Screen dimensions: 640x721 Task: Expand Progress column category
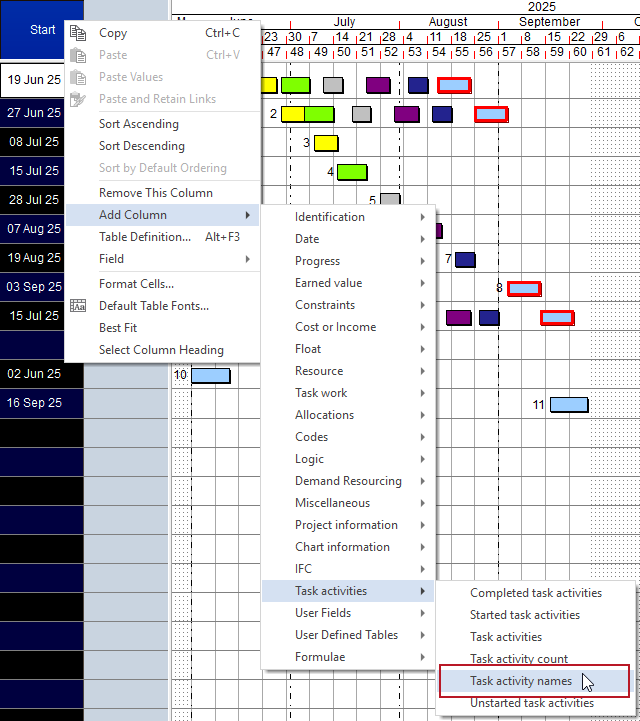click(348, 261)
